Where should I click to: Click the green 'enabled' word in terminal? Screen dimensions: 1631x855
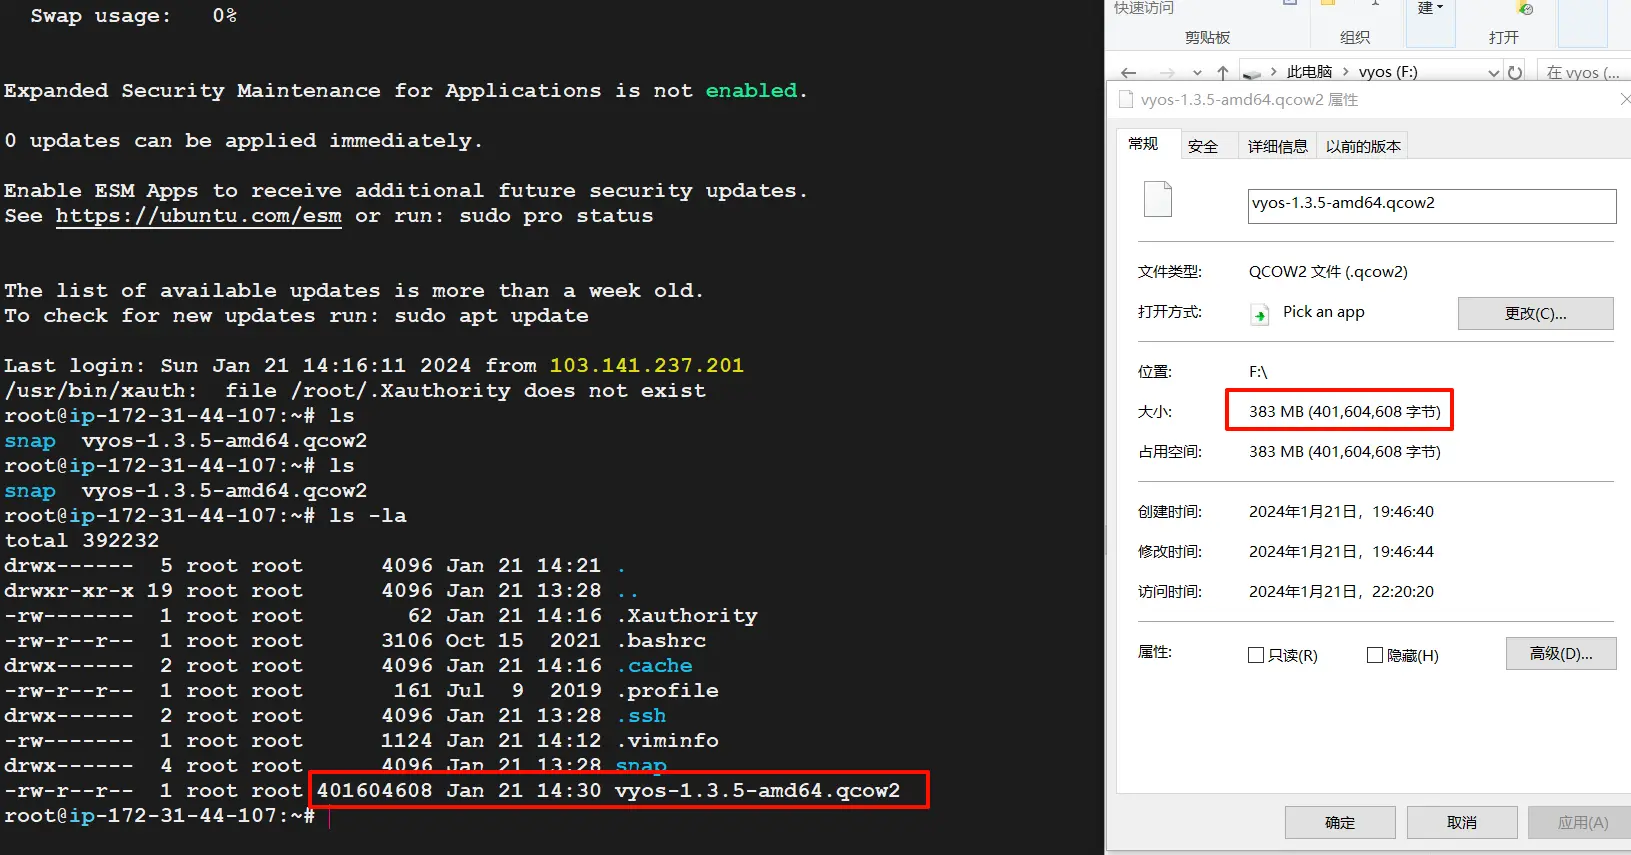click(751, 91)
